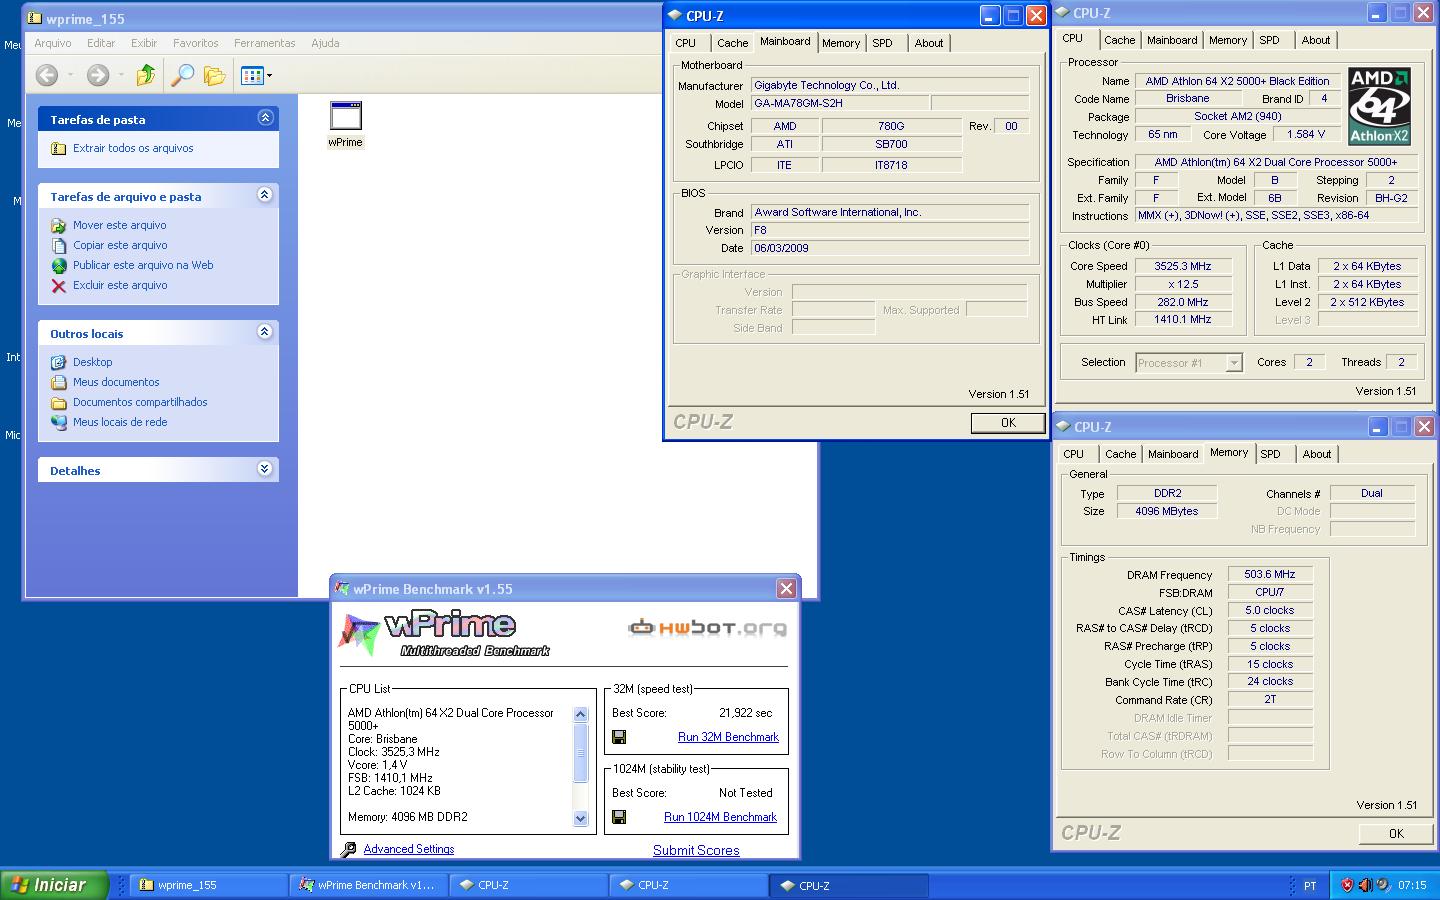Open the Exibir menu
The width and height of the screenshot is (1440, 900).
(x=144, y=43)
